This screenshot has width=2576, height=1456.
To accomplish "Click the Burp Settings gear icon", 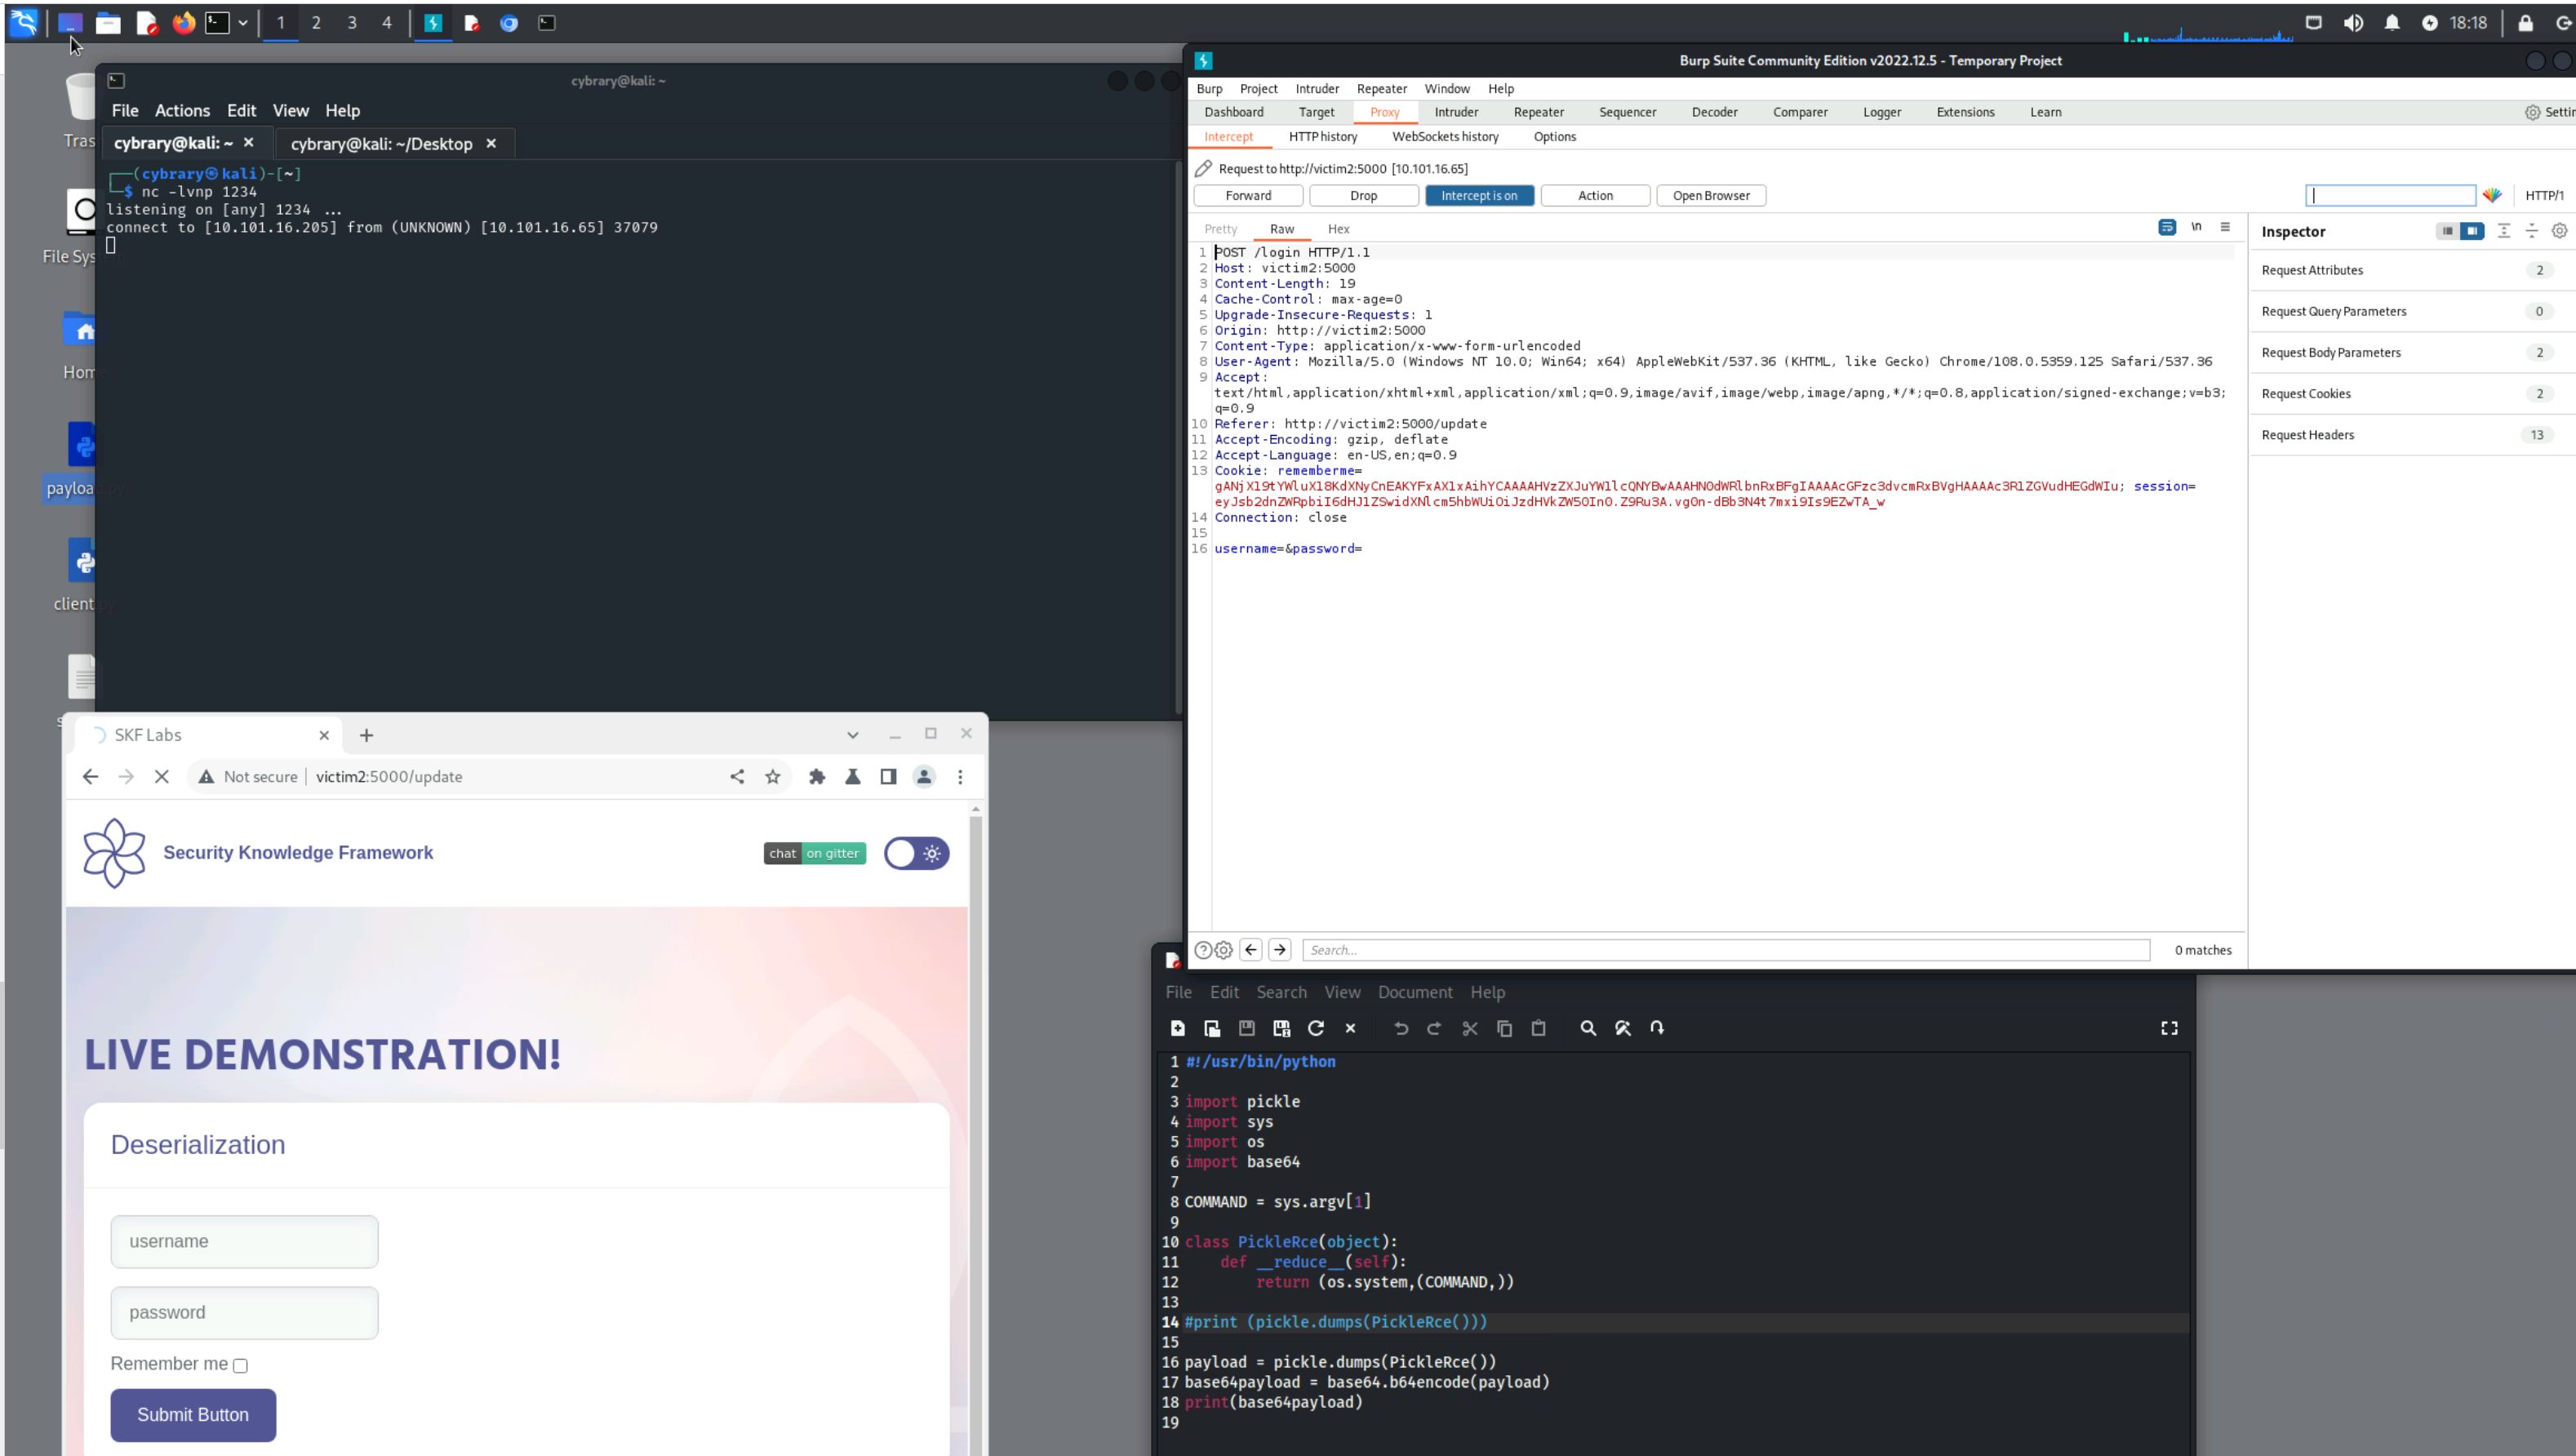I will tap(2532, 112).
